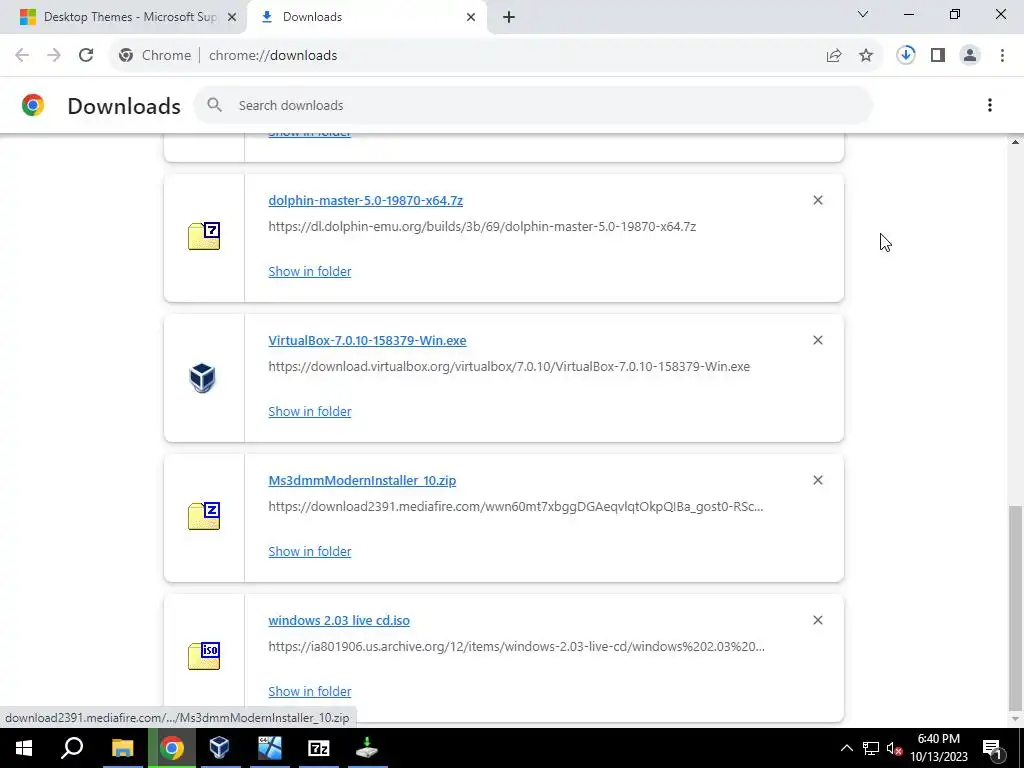Screen dimensions: 1024x768
Task: Share this page icon
Action: click(x=834, y=56)
